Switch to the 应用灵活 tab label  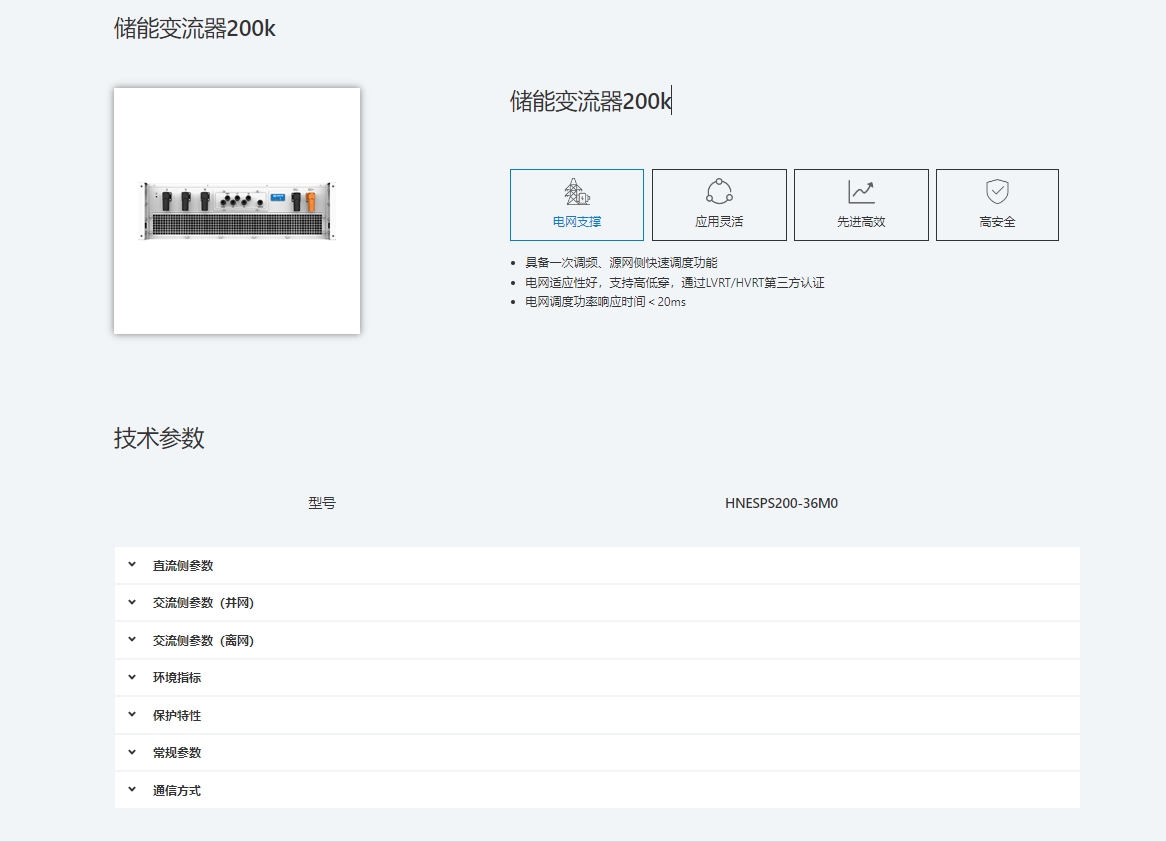click(719, 222)
